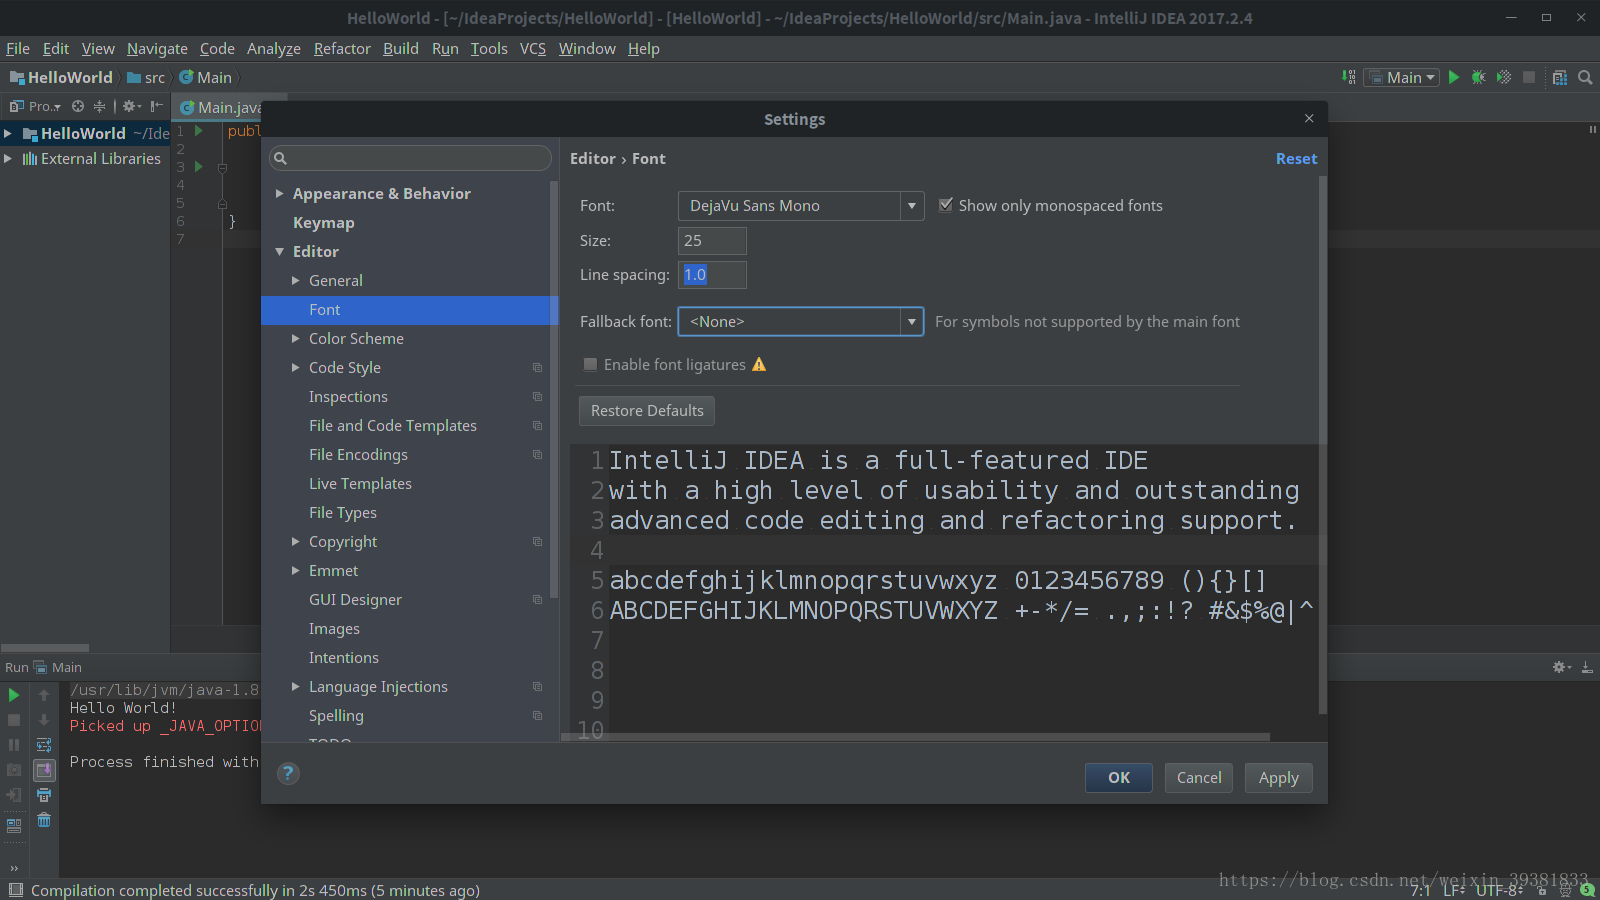Expand HelloWorld project tree node
Image resolution: width=1600 pixels, height=900 pixels.
tap(8, 133)
